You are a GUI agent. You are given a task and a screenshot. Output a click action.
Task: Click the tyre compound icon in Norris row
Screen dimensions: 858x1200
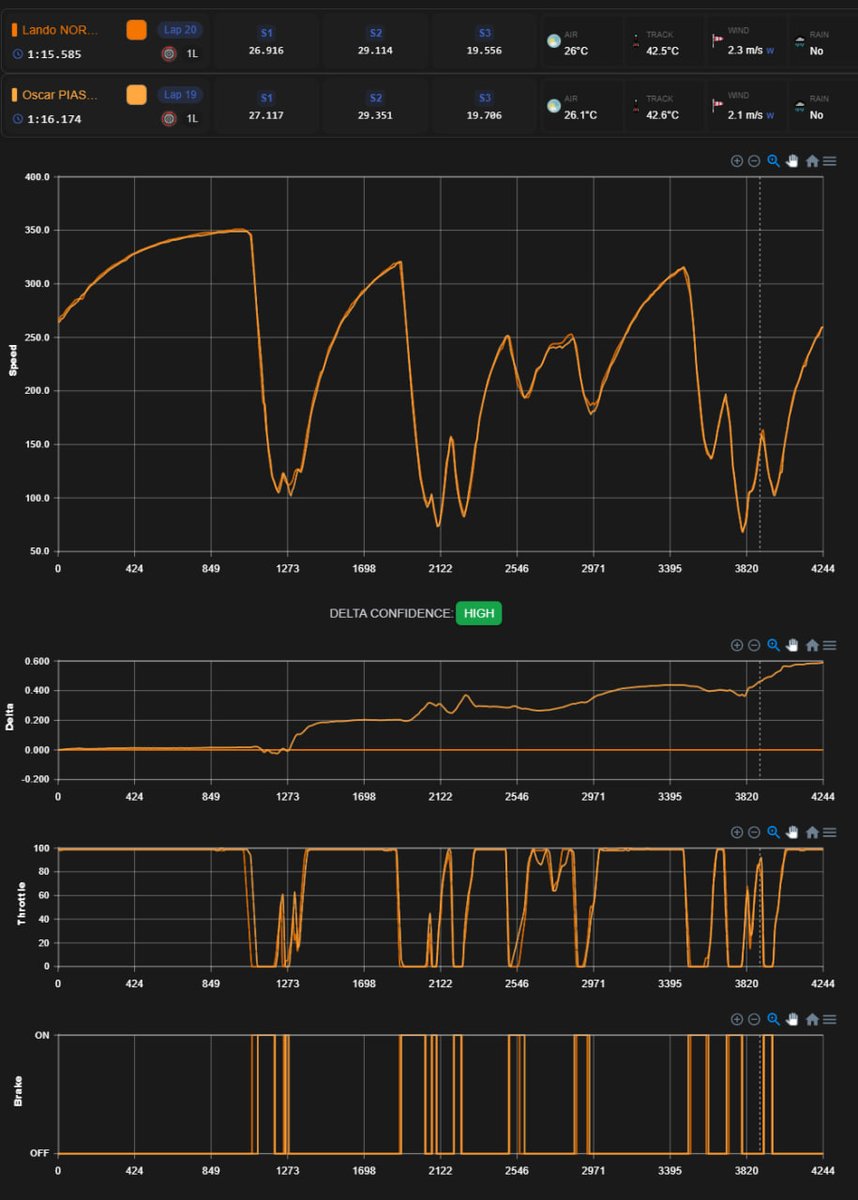coord(169,53)
